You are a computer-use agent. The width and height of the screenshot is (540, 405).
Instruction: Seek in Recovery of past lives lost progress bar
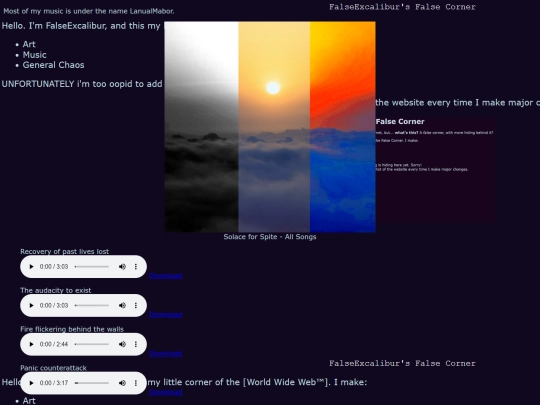coord(92,267)
